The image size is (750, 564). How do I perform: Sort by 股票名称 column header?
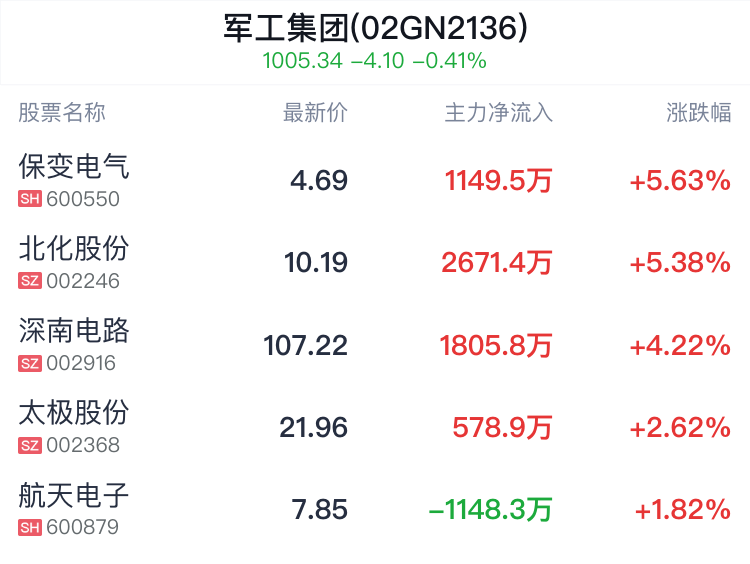62,113
